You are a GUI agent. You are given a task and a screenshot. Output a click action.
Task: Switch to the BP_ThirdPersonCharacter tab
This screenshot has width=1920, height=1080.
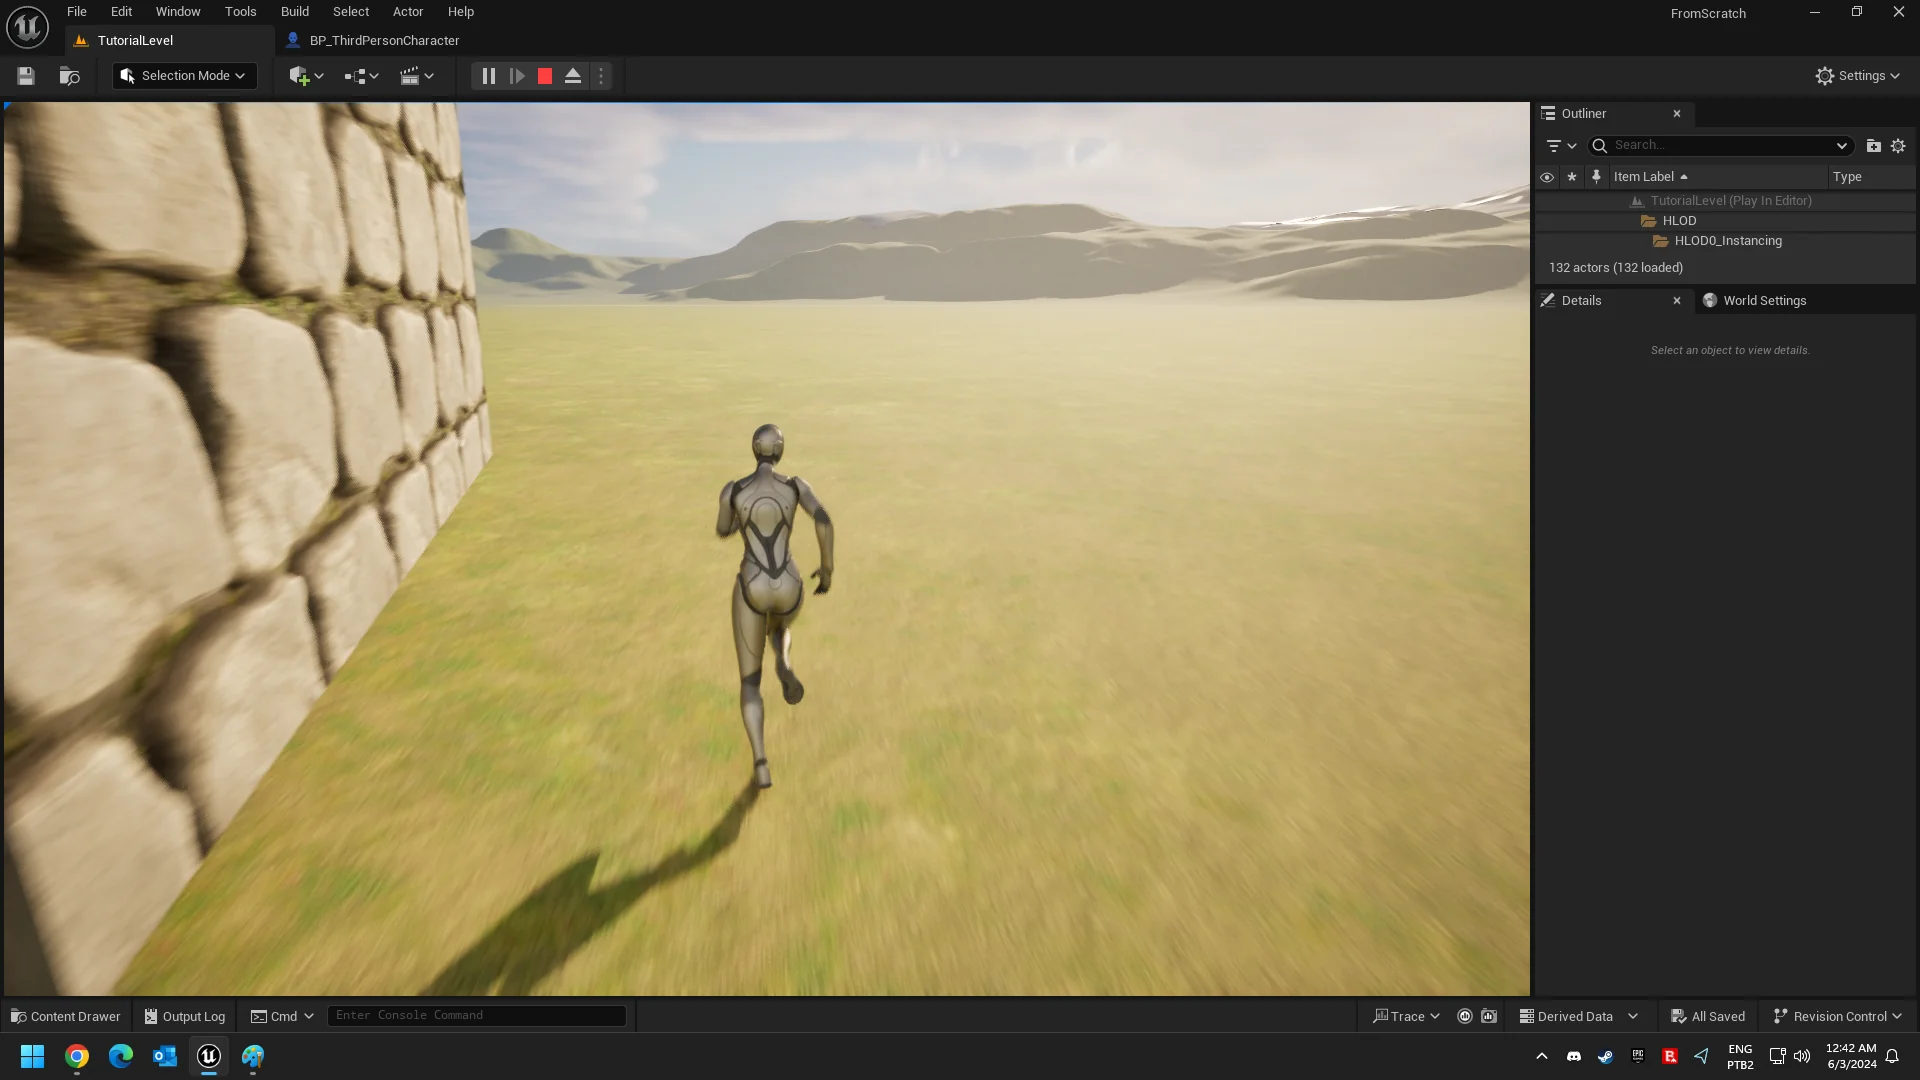click(x=384, y=41)
